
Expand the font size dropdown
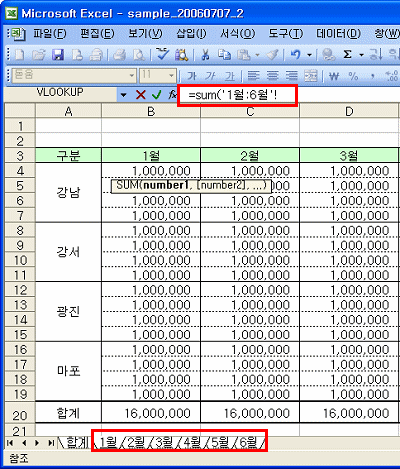tap(171, 76)
